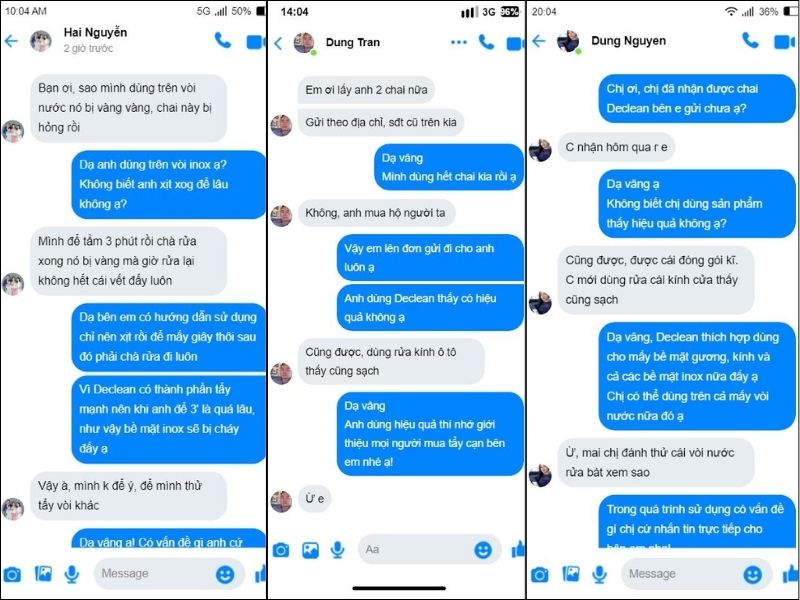The image size is (800, 600).
Task: Open the camera in Hai Nguyễn chat
Action: click(x=12, y=575)
